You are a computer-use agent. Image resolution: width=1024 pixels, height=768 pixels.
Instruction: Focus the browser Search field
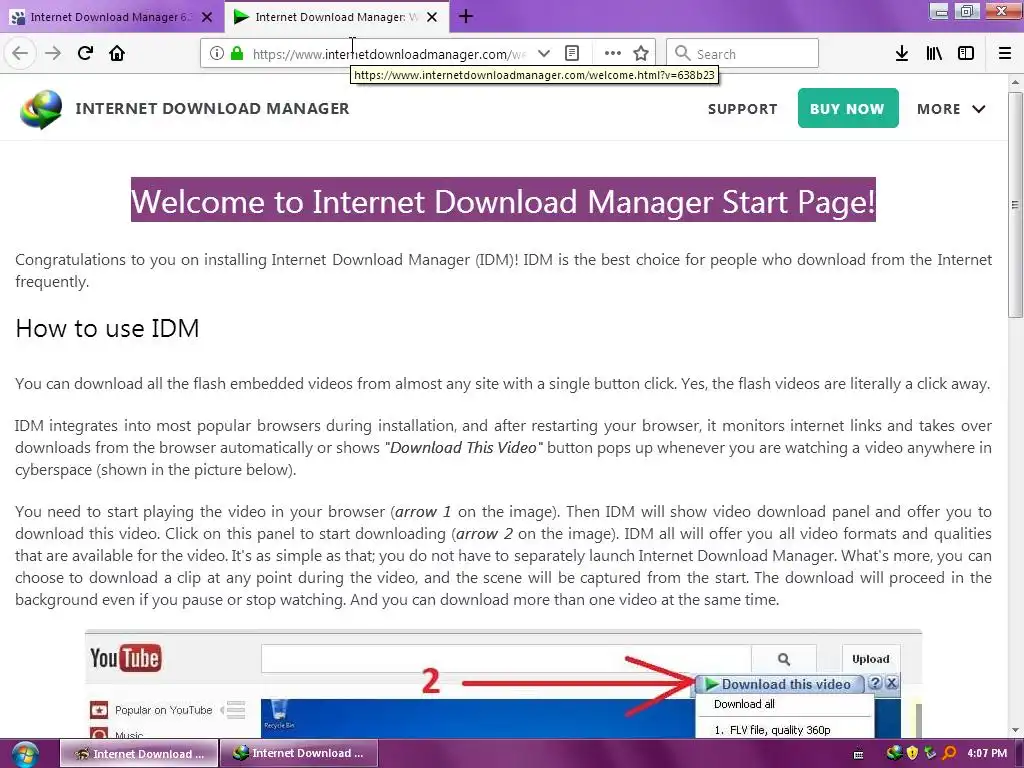743,54
